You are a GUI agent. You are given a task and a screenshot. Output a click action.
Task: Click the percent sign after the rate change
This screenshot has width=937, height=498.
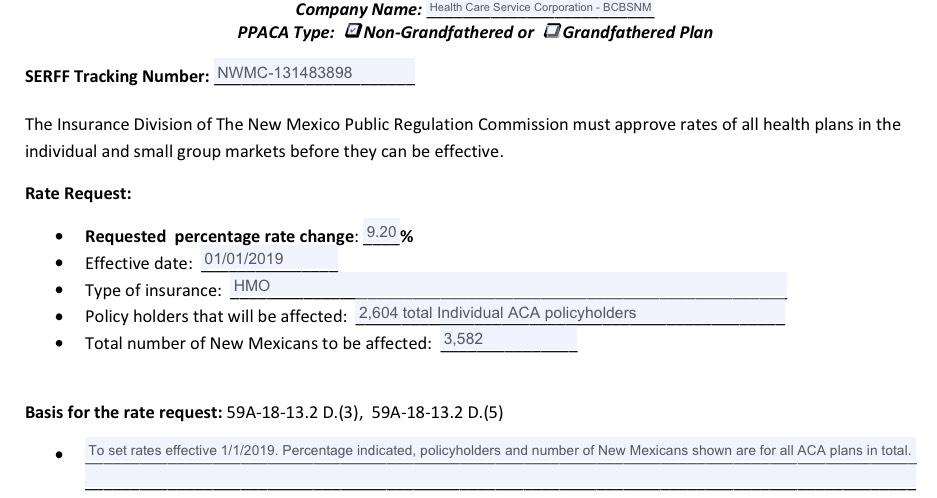407,237
